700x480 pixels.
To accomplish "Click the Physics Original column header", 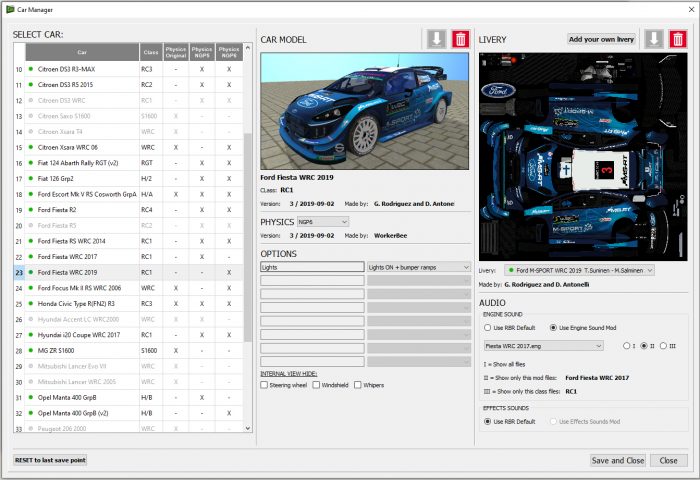I will point(176,52).
